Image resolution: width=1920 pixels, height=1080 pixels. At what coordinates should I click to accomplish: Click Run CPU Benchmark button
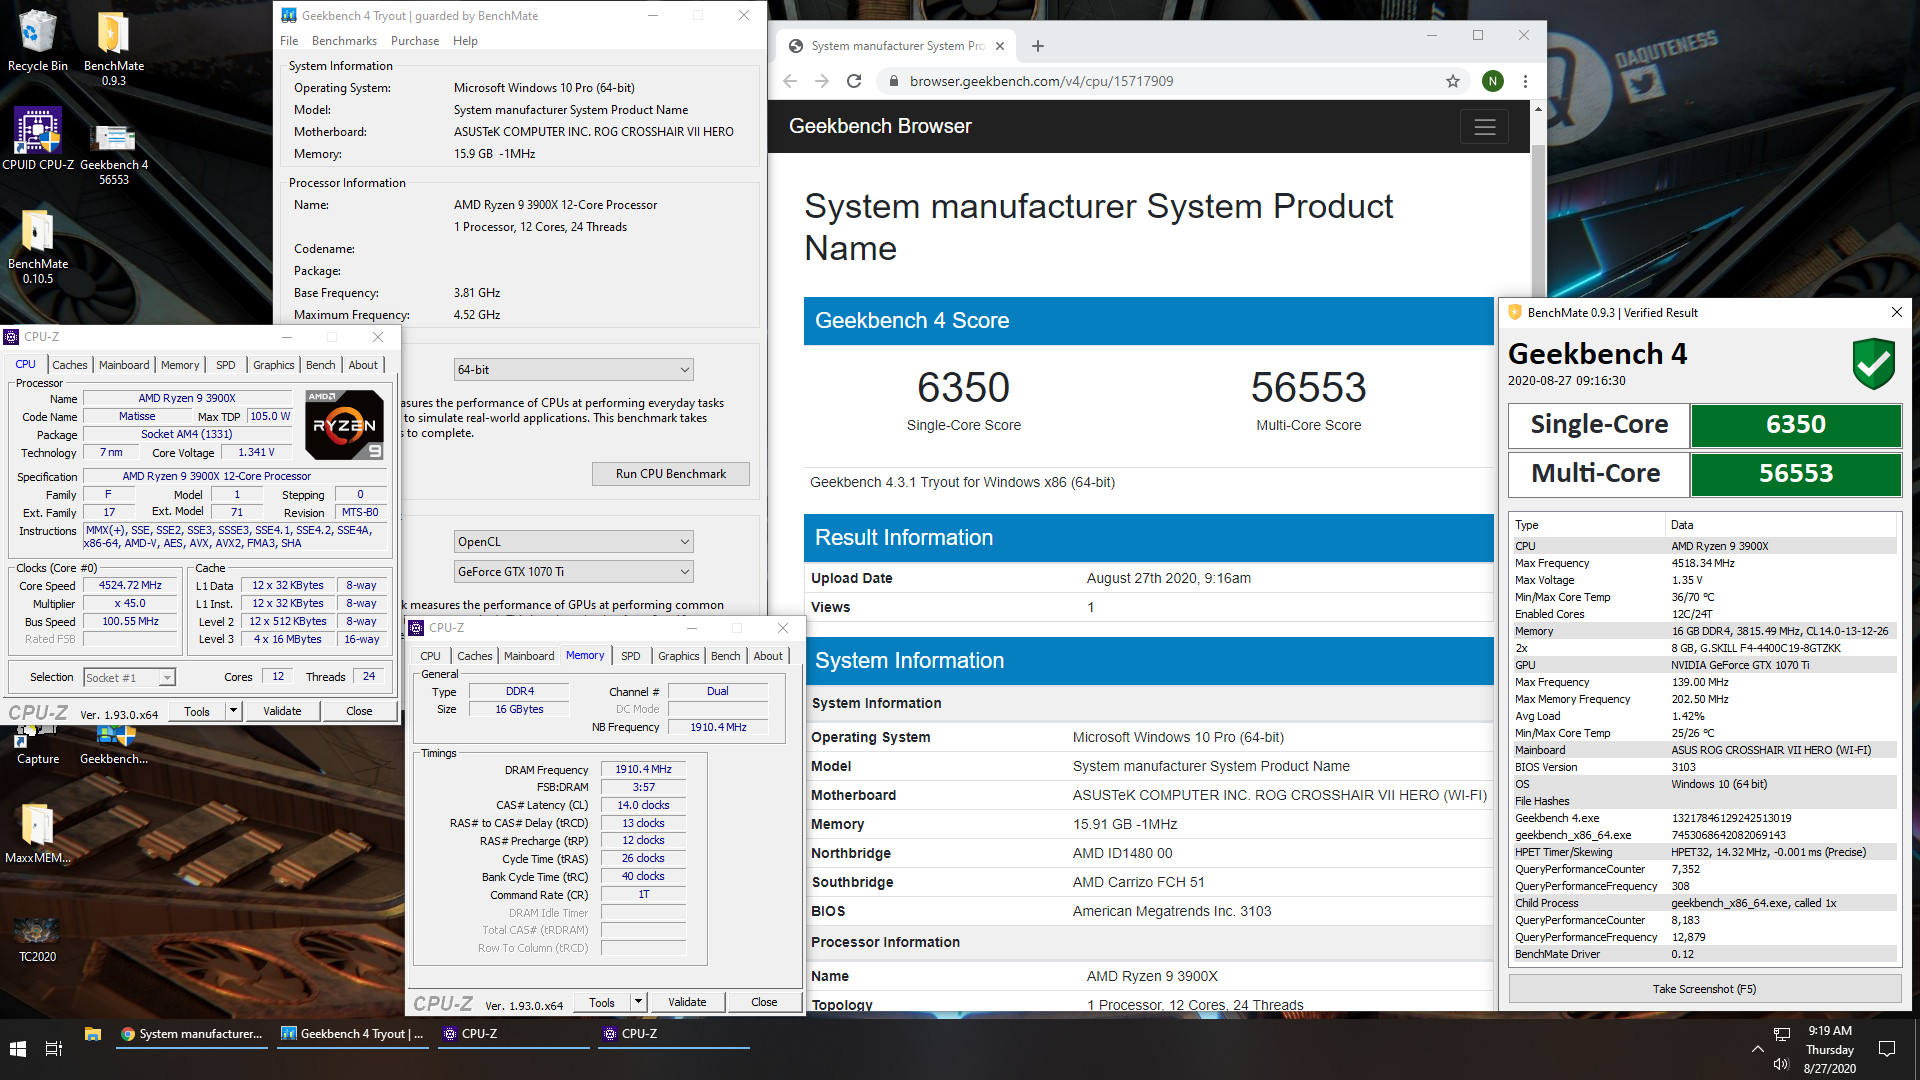[670, 474]
